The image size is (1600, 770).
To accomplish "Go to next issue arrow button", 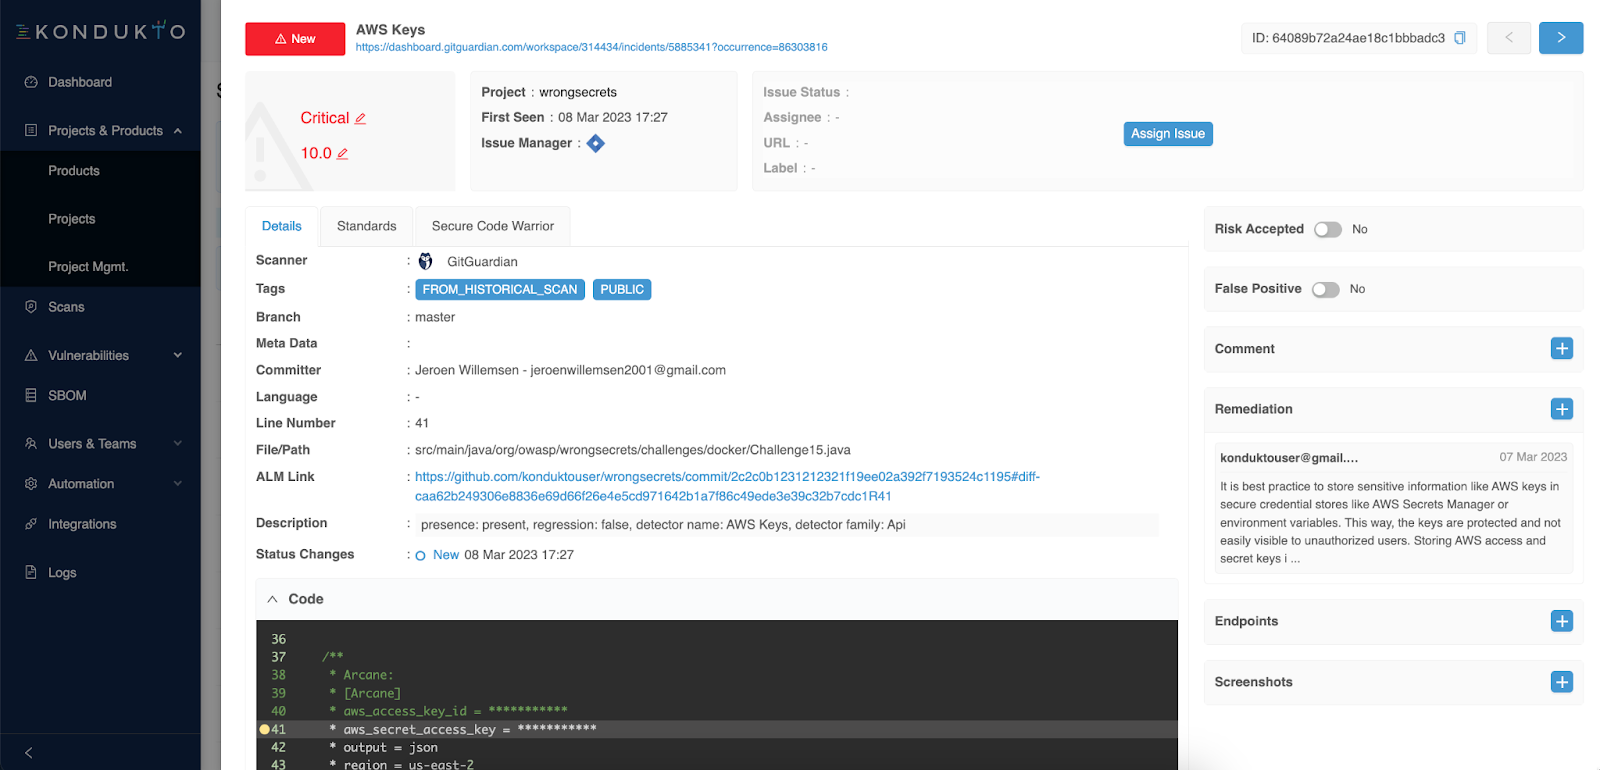I will click(x=1561, y=38).
